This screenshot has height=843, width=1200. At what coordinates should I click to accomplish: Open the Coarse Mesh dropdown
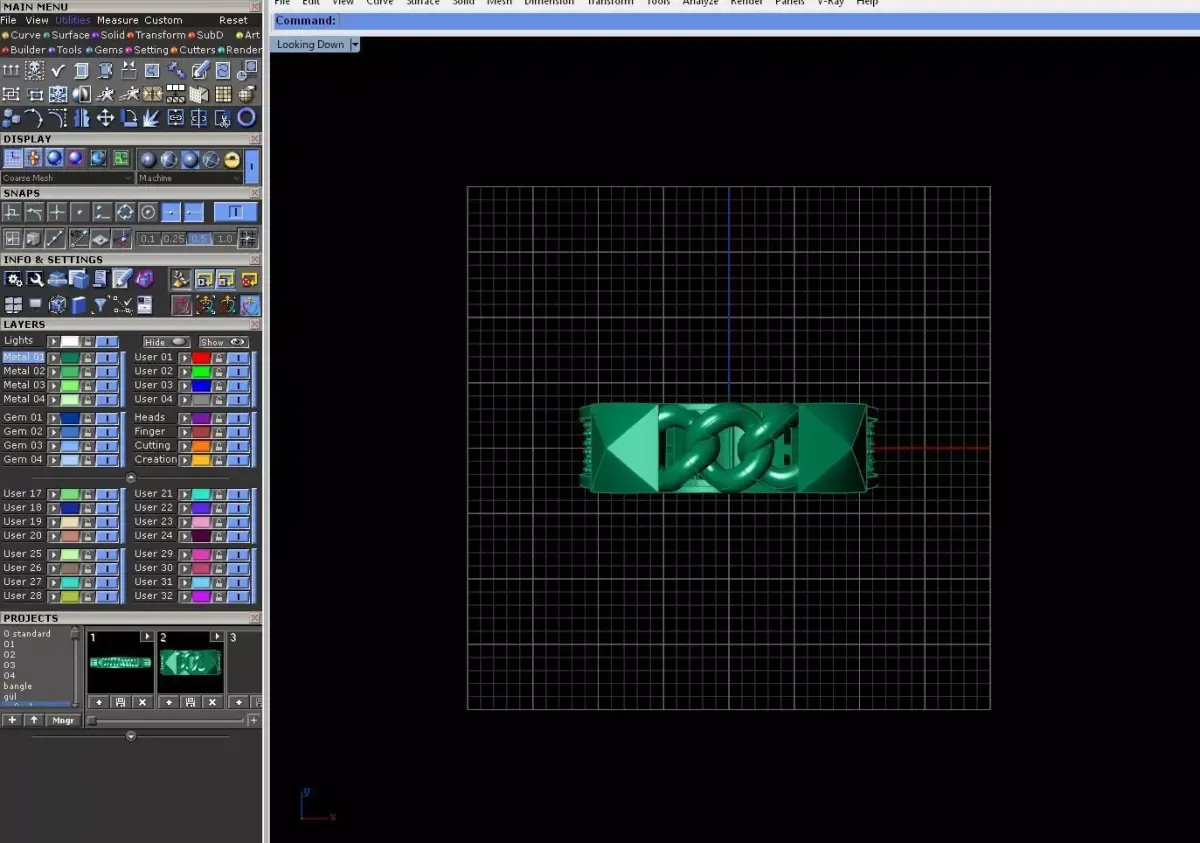point(68,178)
